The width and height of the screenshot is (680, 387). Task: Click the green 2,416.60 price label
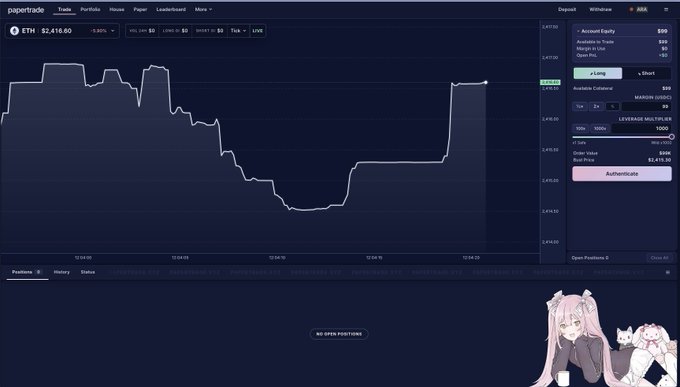tap(550, 82)
